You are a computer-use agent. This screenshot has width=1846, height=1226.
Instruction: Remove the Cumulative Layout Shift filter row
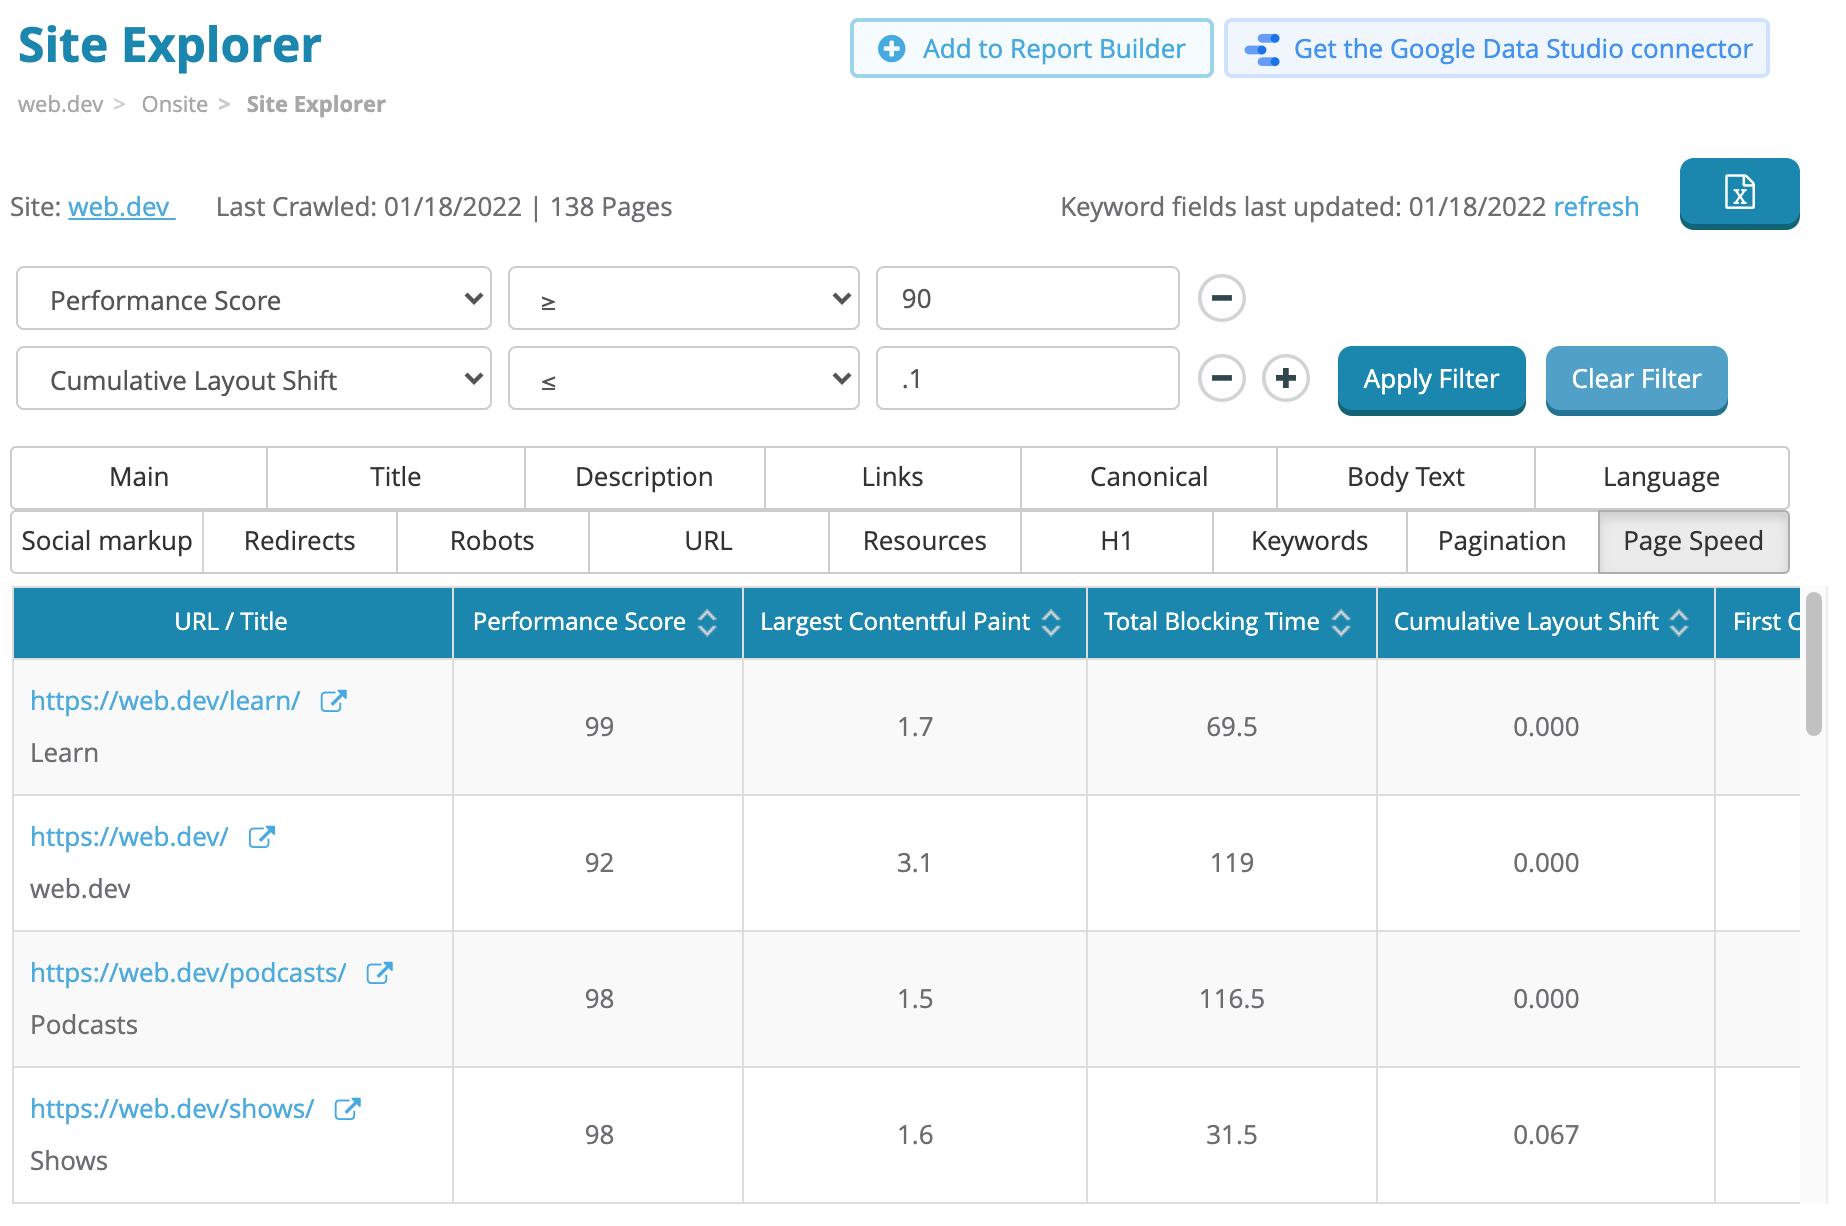[1221, 378]
